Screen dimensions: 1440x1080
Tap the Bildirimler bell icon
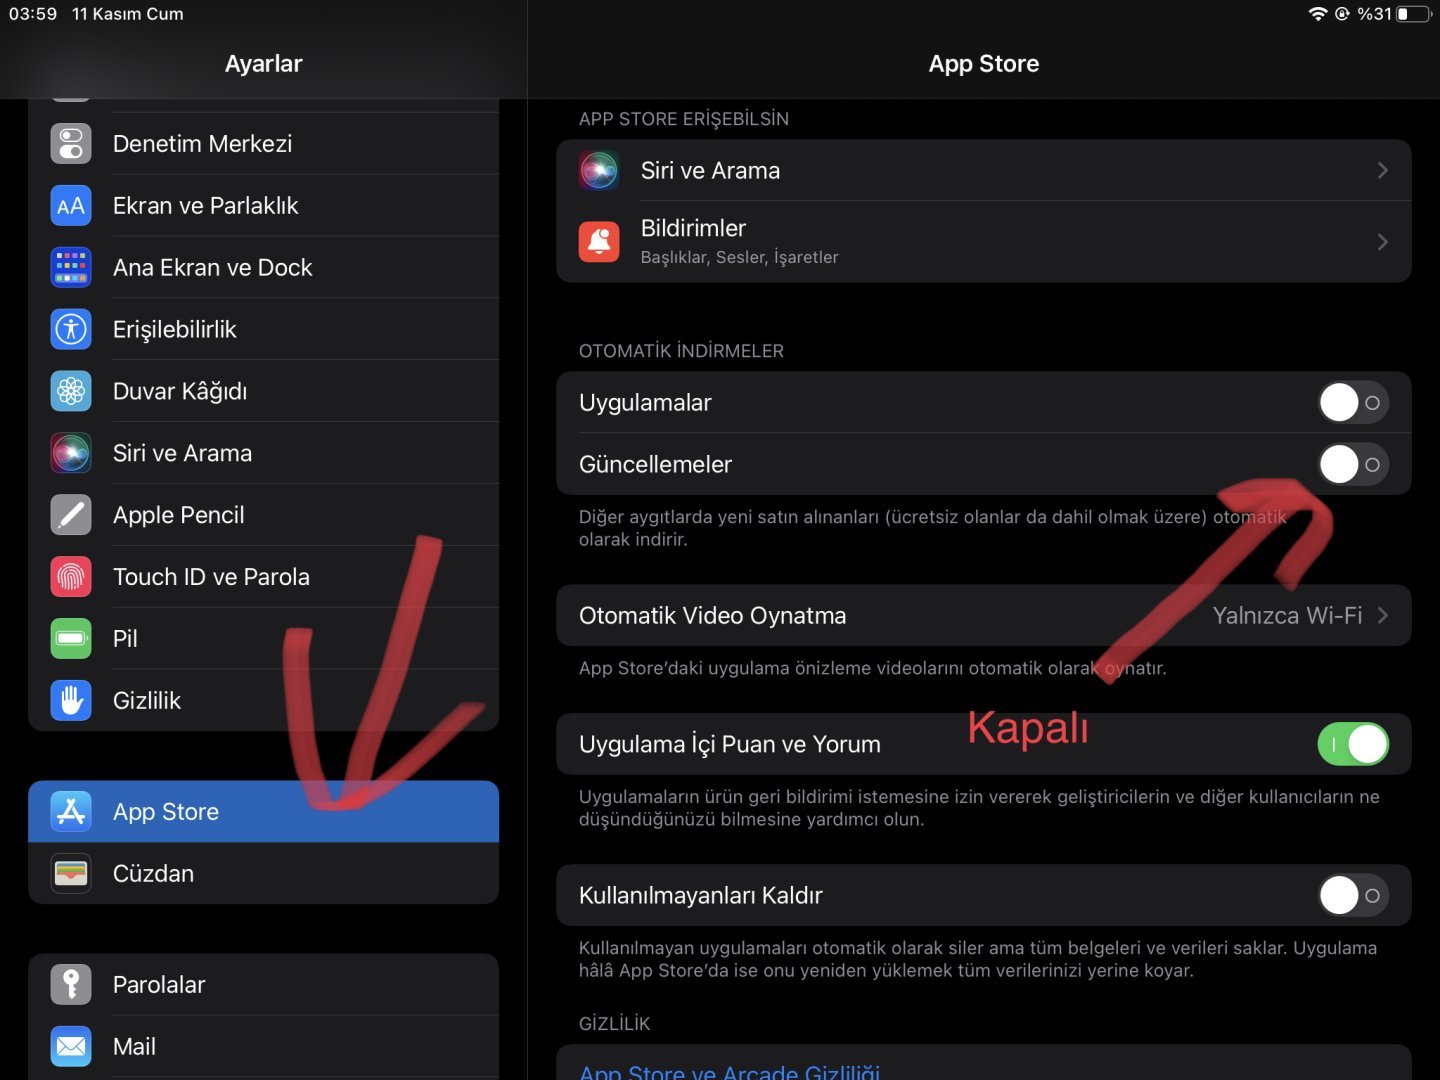click(x=599, y=242)
